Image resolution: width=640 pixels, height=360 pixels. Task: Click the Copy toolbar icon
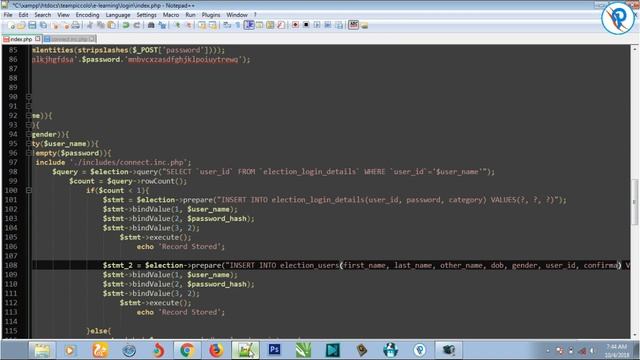point(102,25)
